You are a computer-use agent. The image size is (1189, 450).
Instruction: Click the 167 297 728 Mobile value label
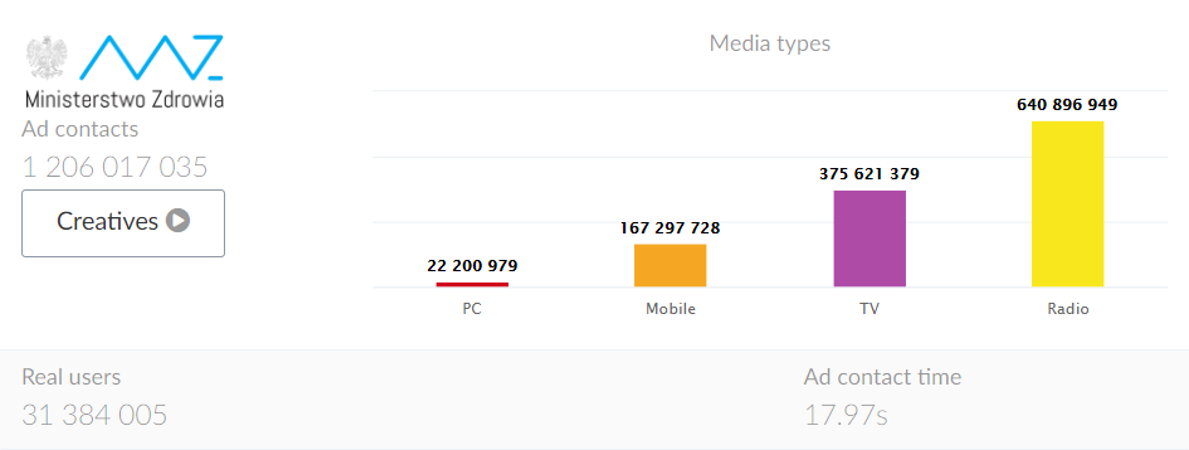(670, 228)
